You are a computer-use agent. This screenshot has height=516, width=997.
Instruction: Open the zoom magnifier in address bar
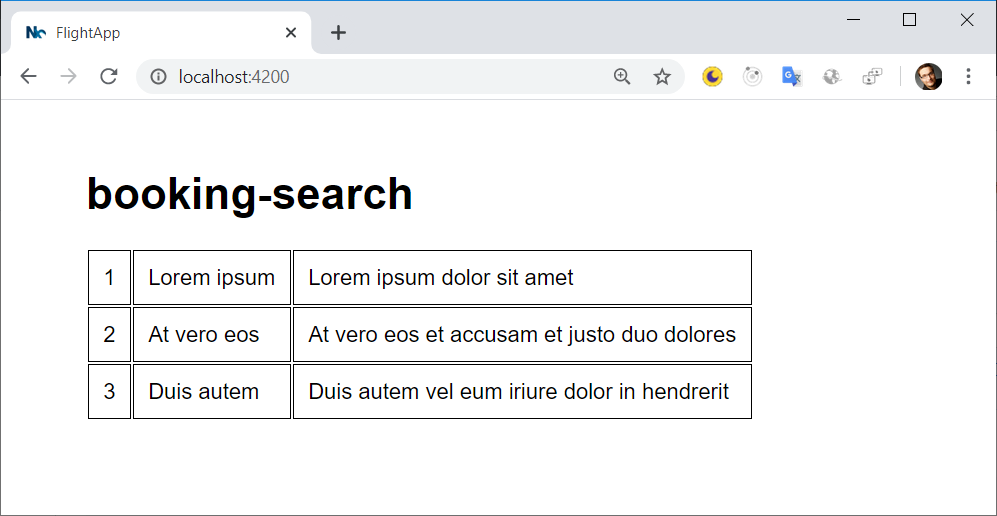click(622, 77)
